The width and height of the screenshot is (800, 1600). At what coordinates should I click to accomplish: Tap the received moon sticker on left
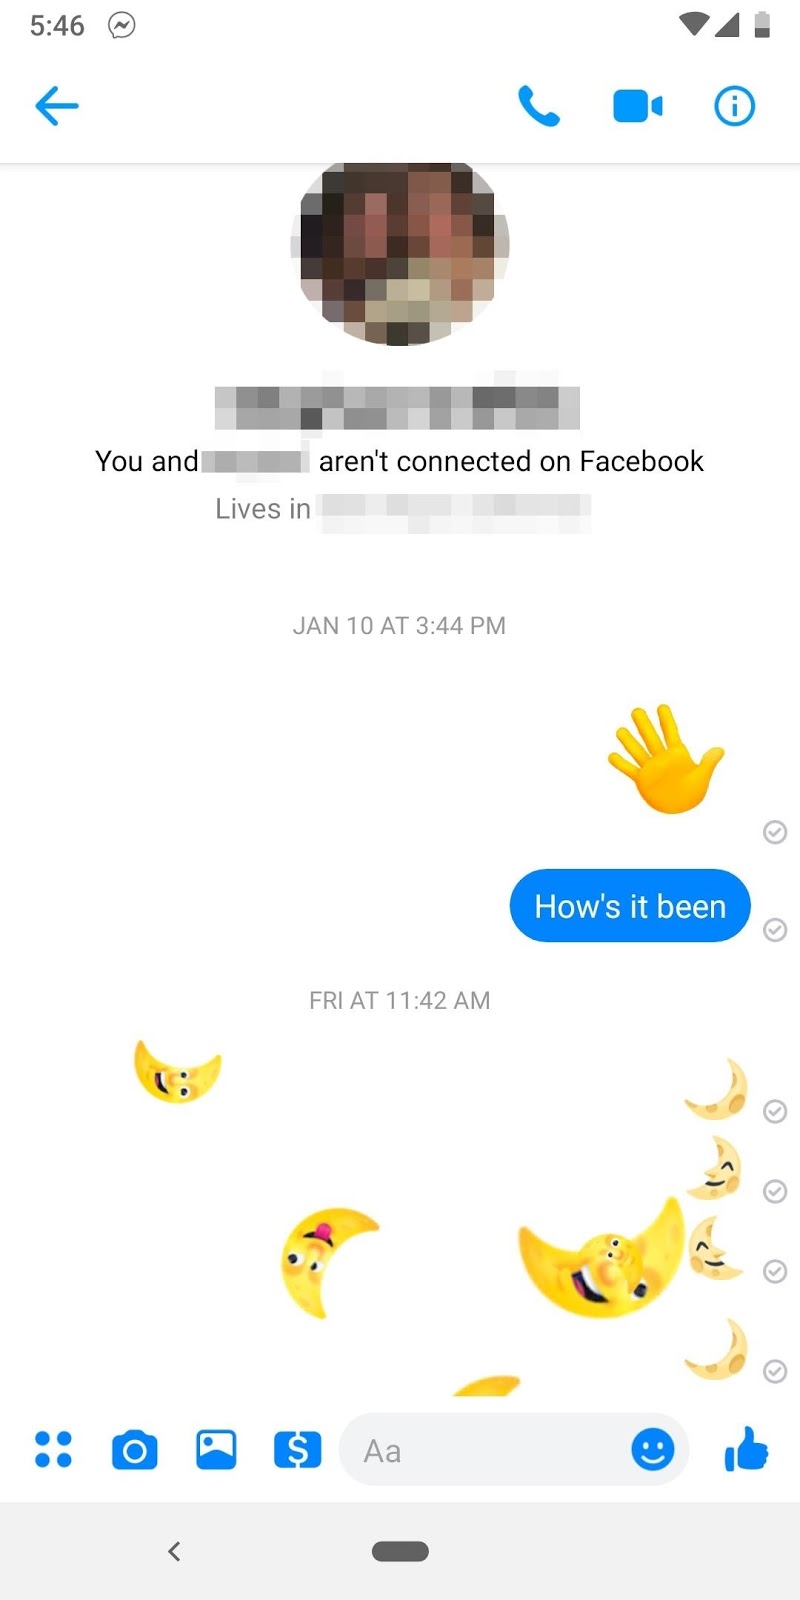click(x=177, y=1071)
